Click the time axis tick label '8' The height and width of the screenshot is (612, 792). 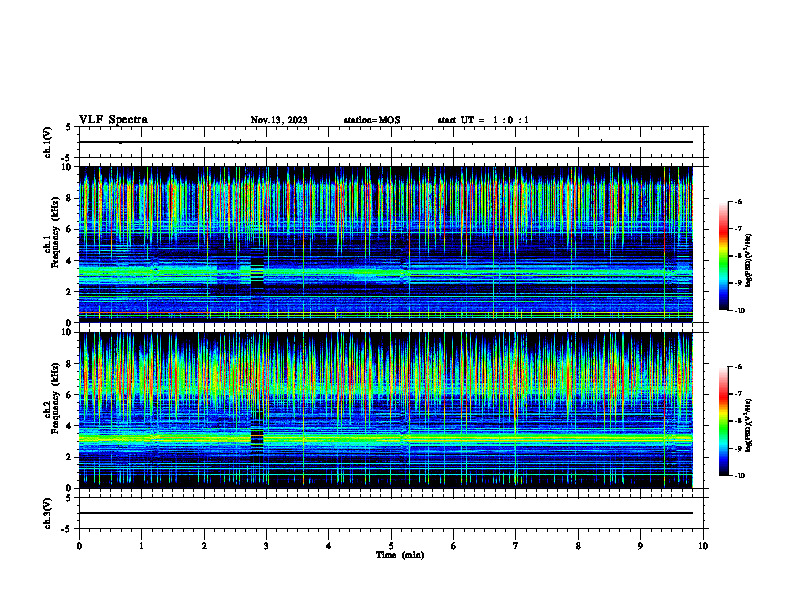tap(578, 546)
